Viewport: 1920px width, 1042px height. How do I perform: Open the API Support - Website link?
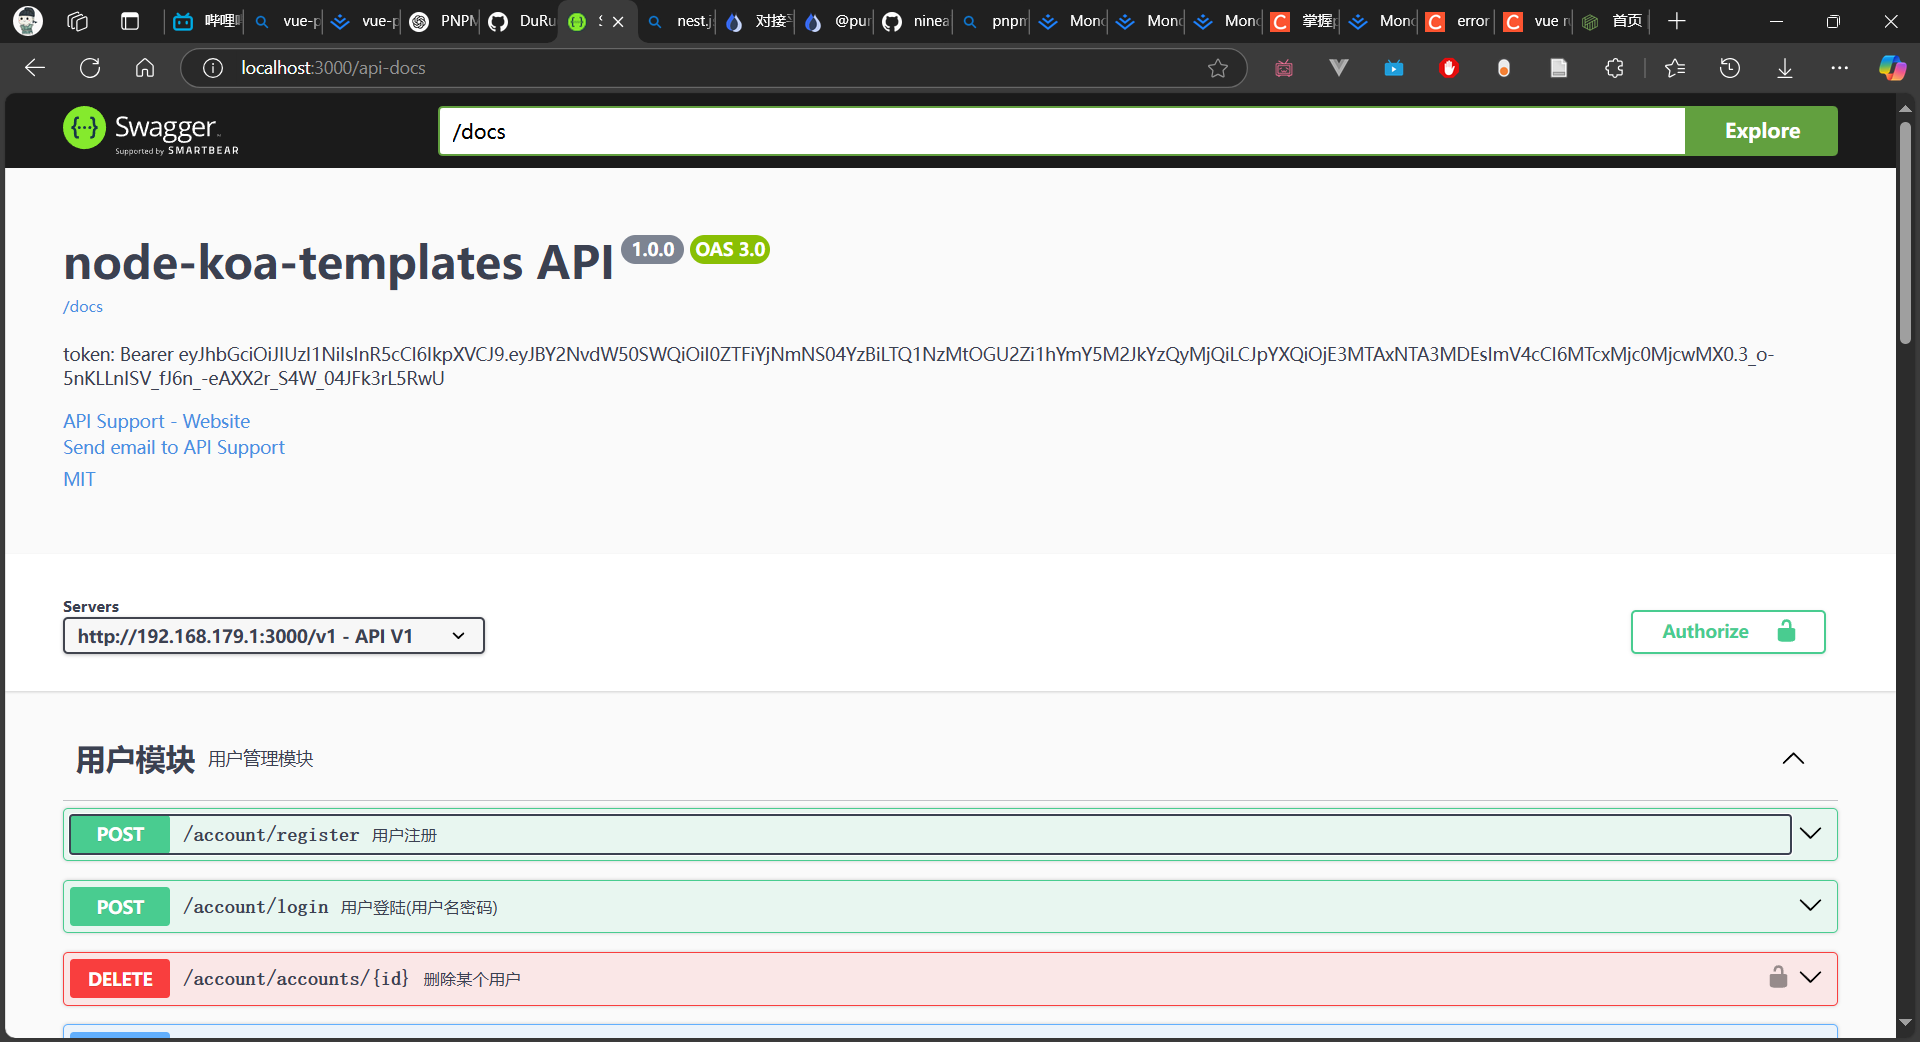pyautogui.click(x=157, y=422)
